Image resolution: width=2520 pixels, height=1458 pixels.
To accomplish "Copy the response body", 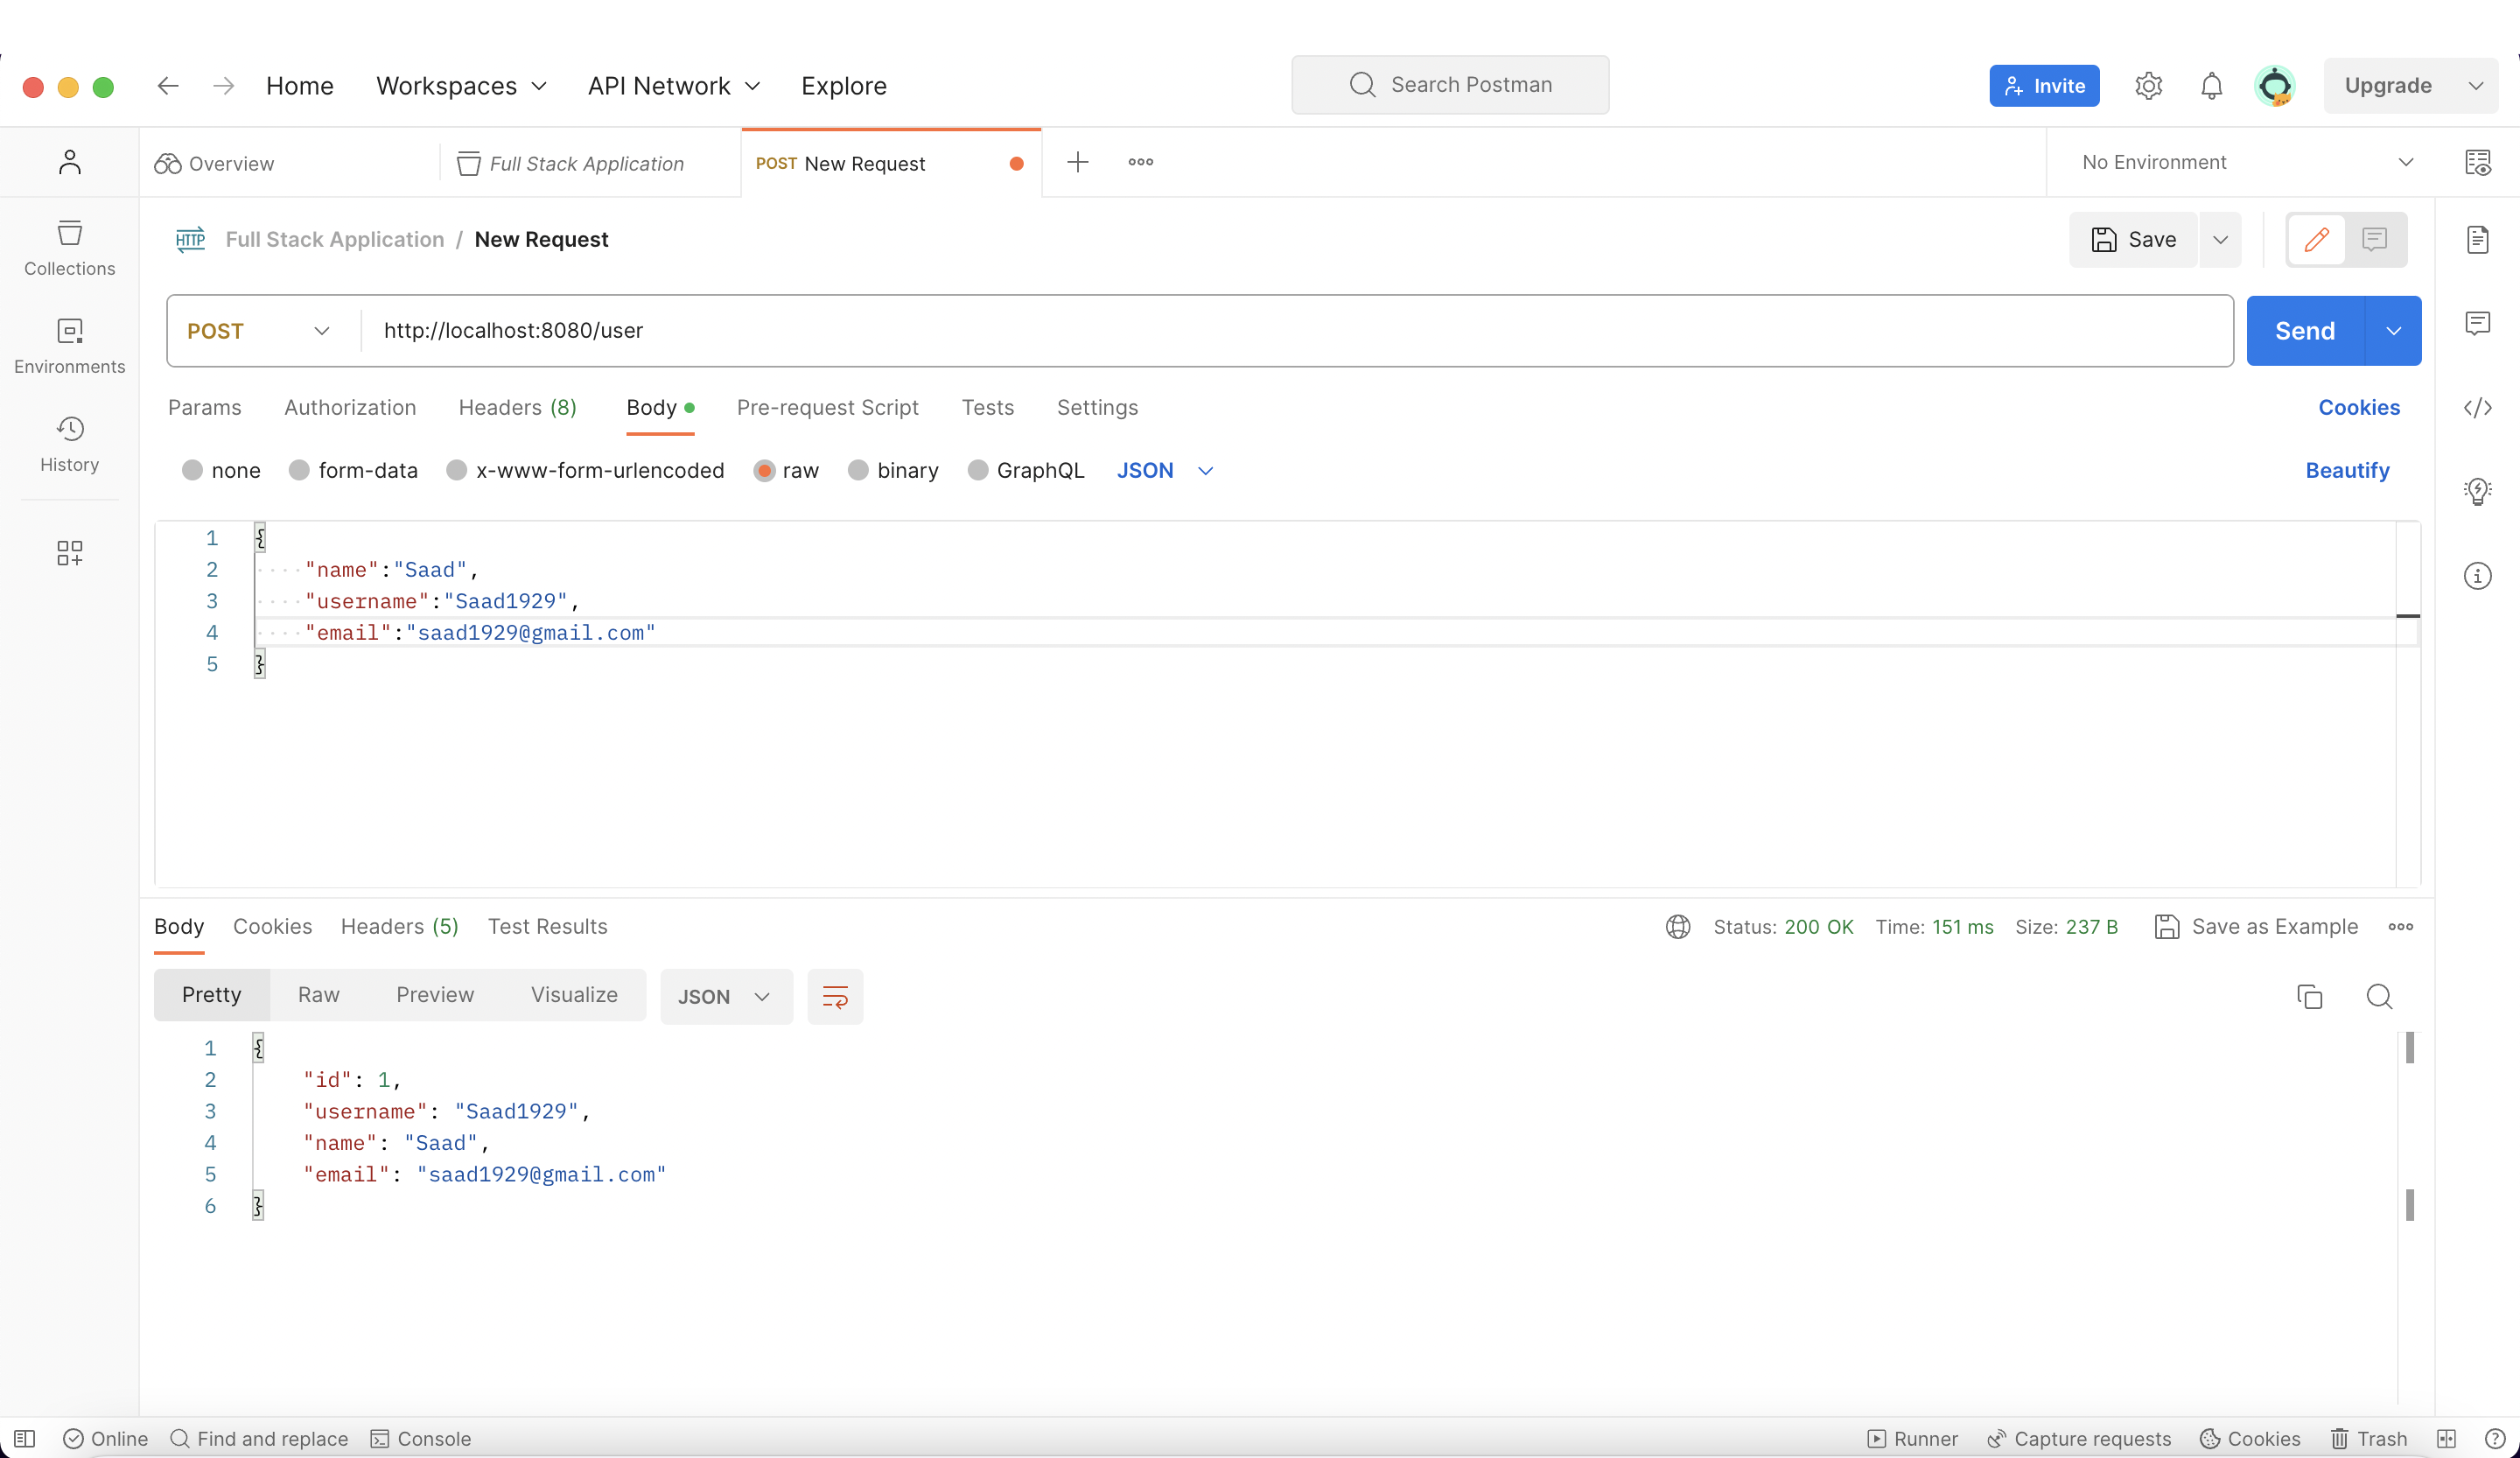I will point(2310,997).
